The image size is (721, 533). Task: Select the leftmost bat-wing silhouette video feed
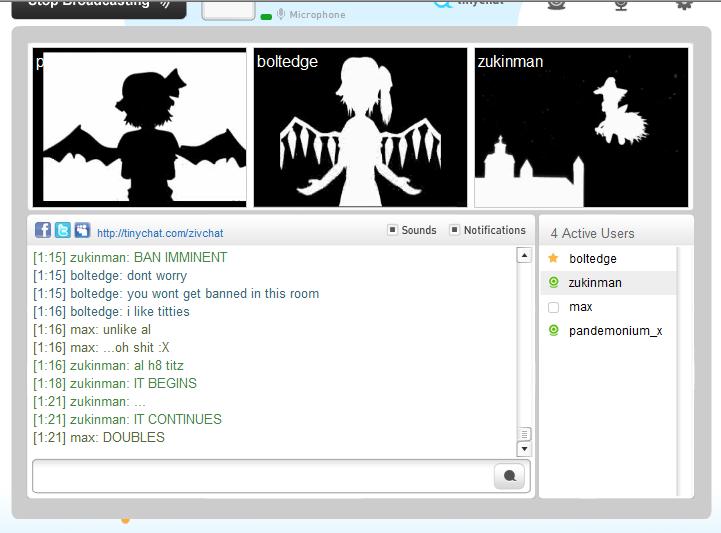point(140,127)
